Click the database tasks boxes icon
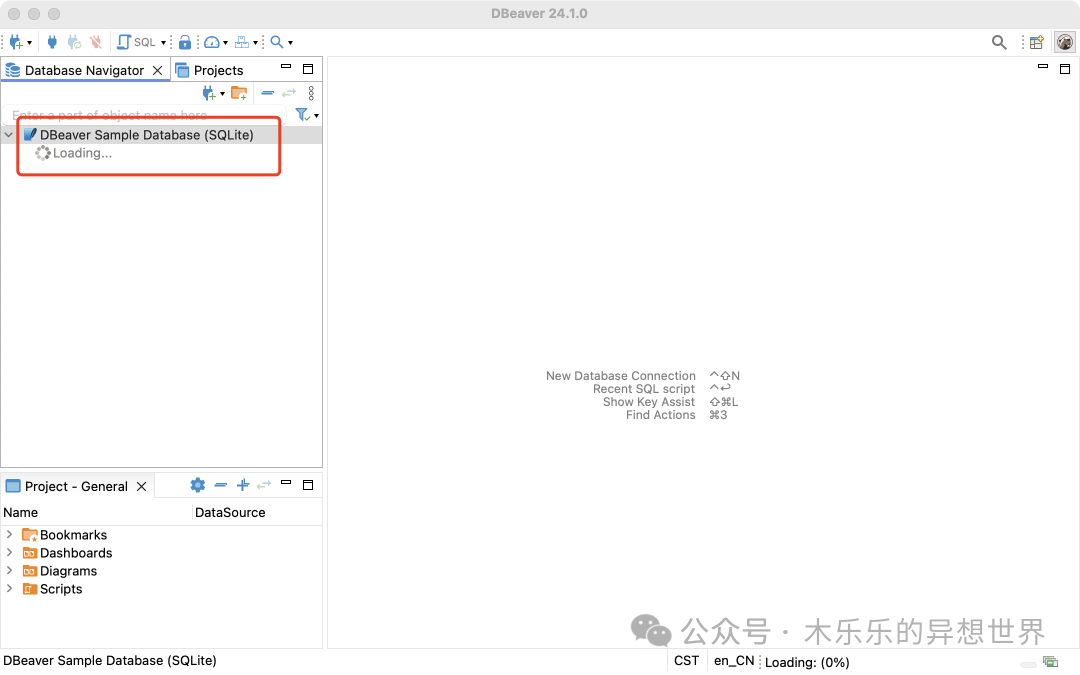 point(242,42)
